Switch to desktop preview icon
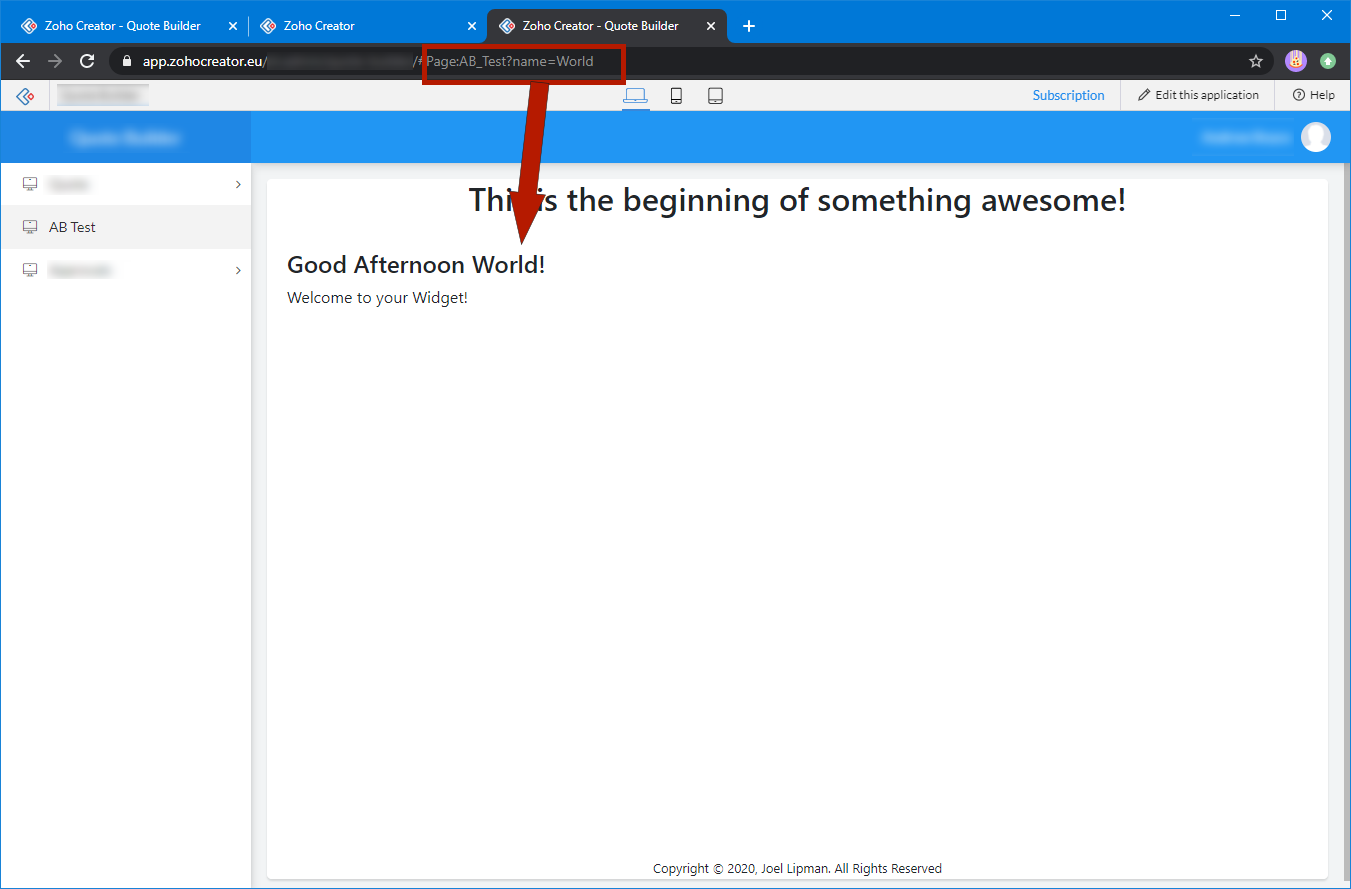 635,96
